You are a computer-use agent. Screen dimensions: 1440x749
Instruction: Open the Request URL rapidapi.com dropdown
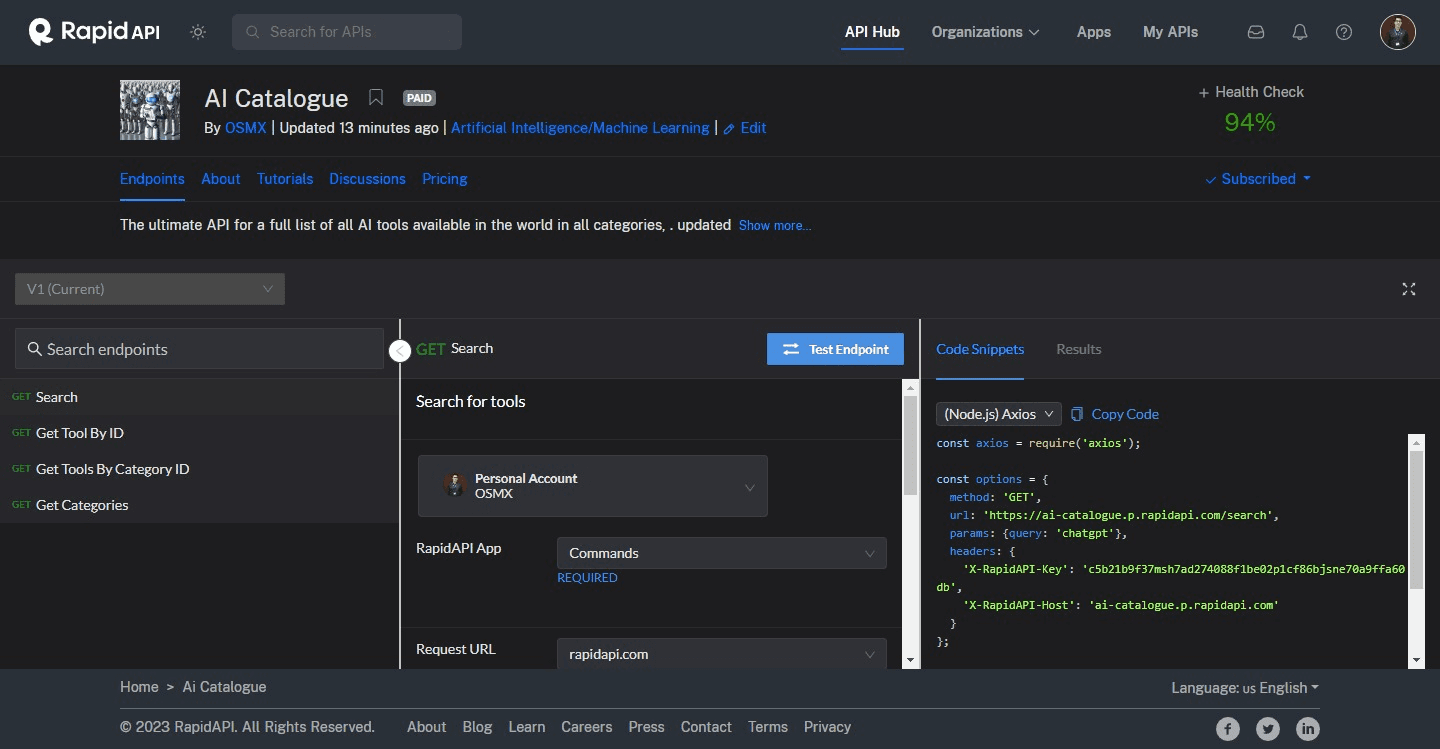point(722,654)
